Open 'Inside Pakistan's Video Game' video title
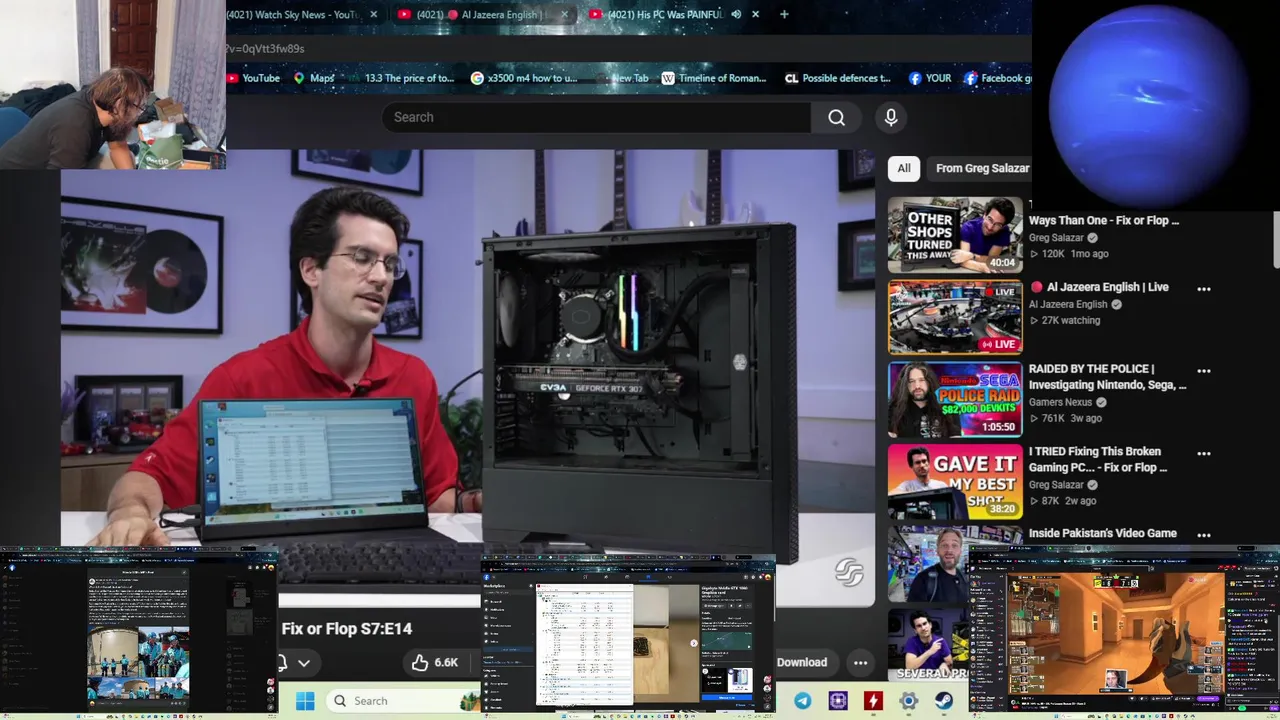 1103,533
